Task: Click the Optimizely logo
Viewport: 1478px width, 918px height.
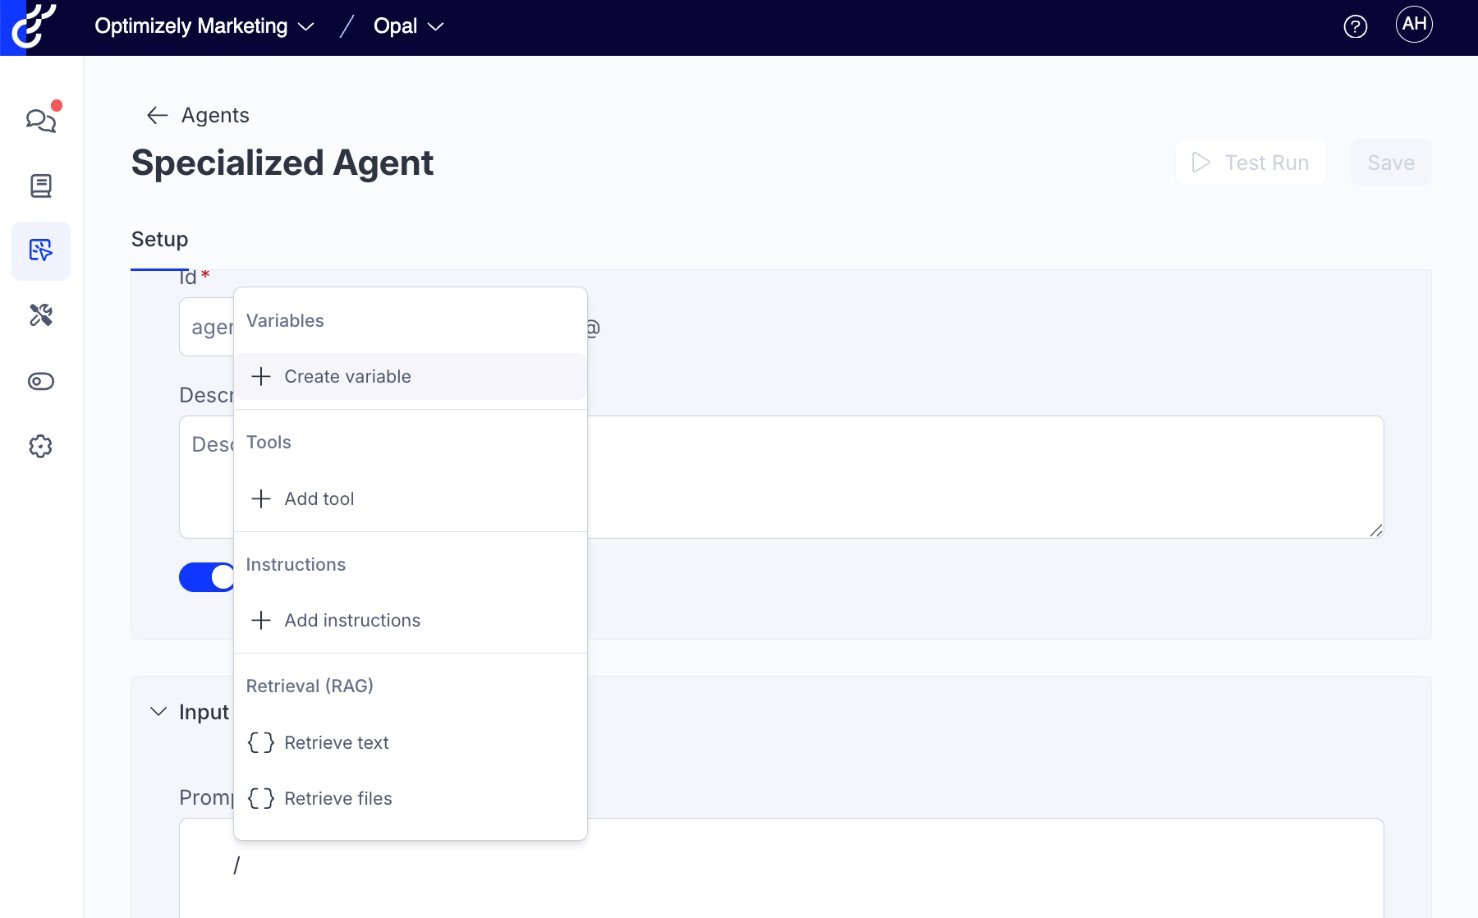Action: click(32, 26)
